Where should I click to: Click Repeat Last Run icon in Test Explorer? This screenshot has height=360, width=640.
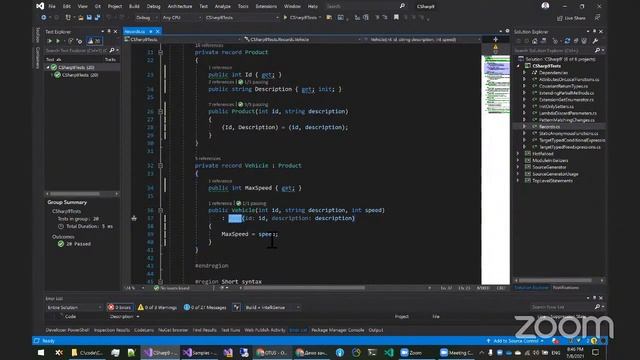tap(70, 41)
